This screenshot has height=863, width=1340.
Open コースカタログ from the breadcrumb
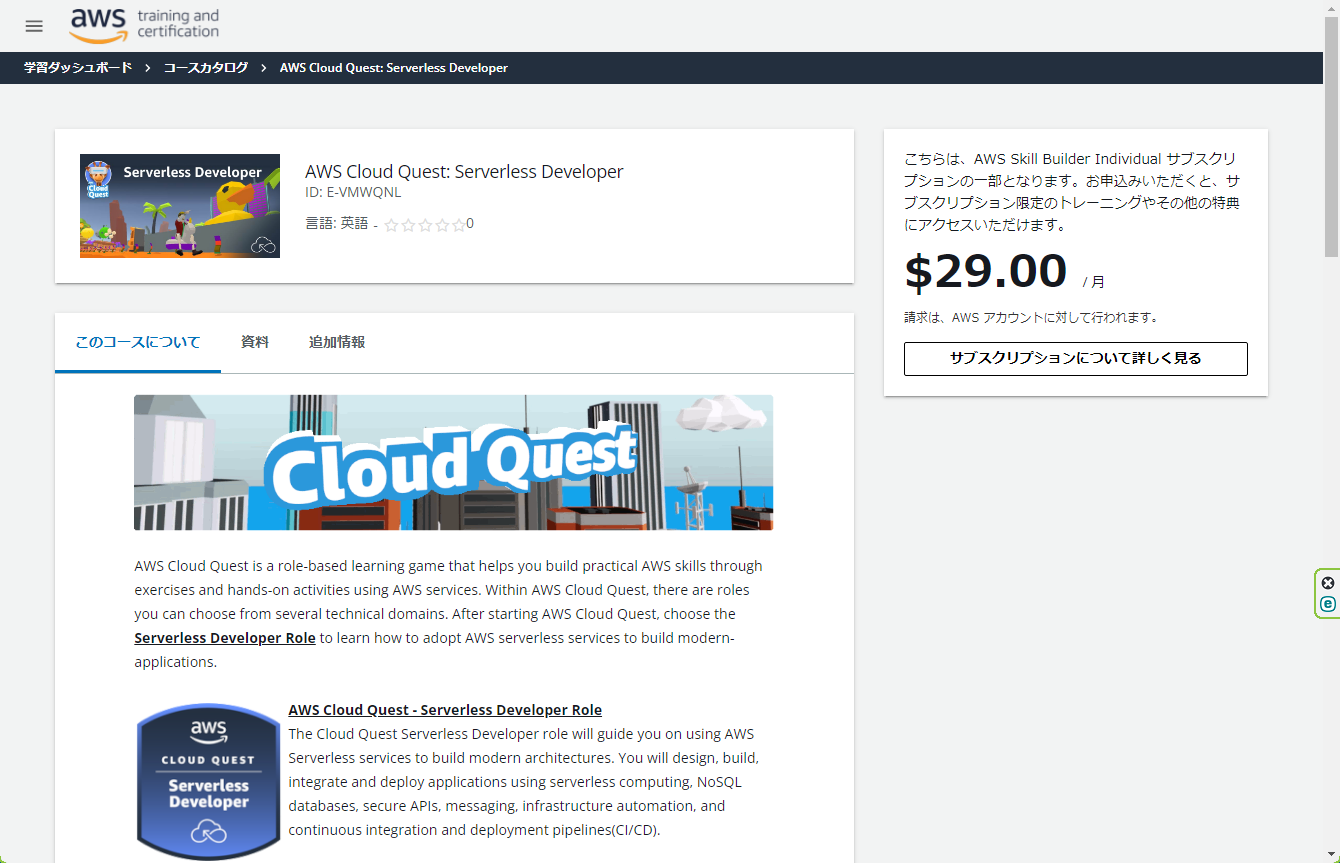[205, 68]
